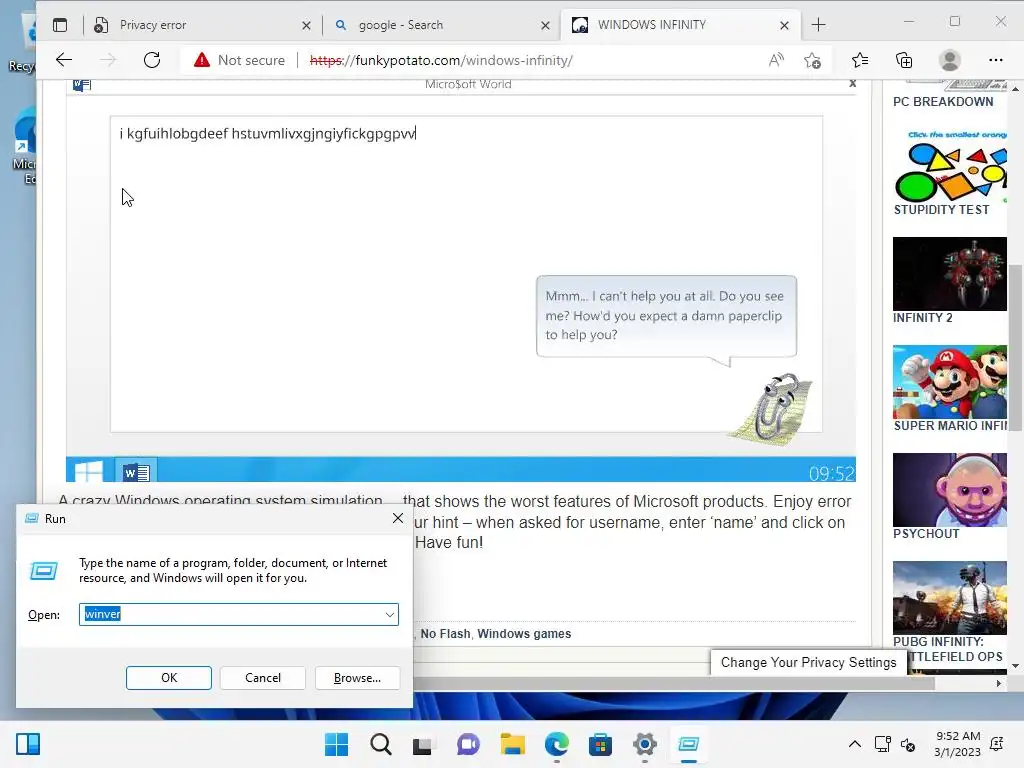Screen dimensions: 1024x768
Task: Open the PC BREAKDOWN game link
Action: (x=943, y=102)
